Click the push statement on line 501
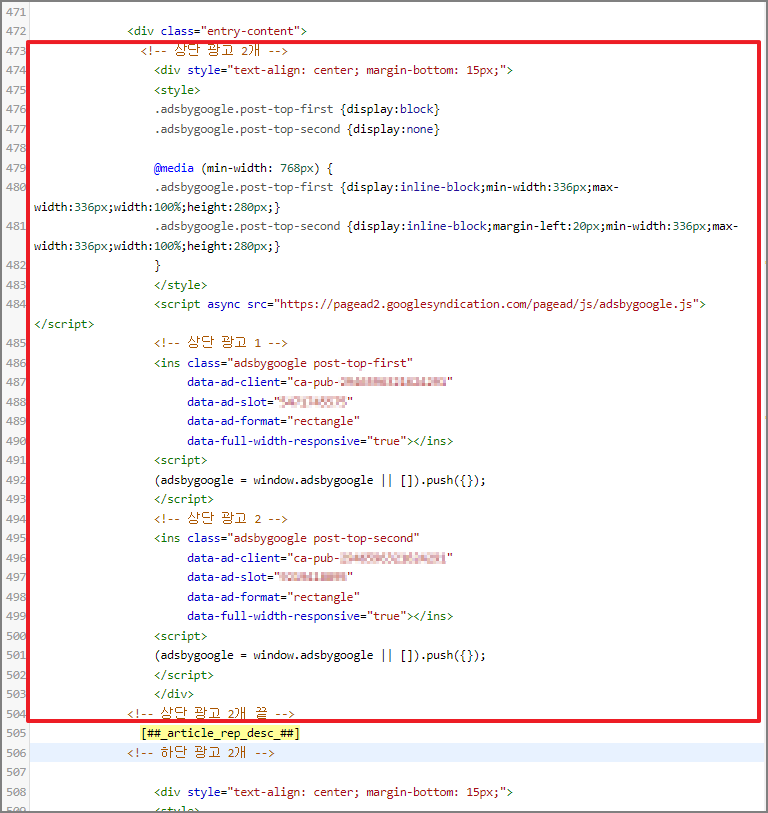 [320, 655]
